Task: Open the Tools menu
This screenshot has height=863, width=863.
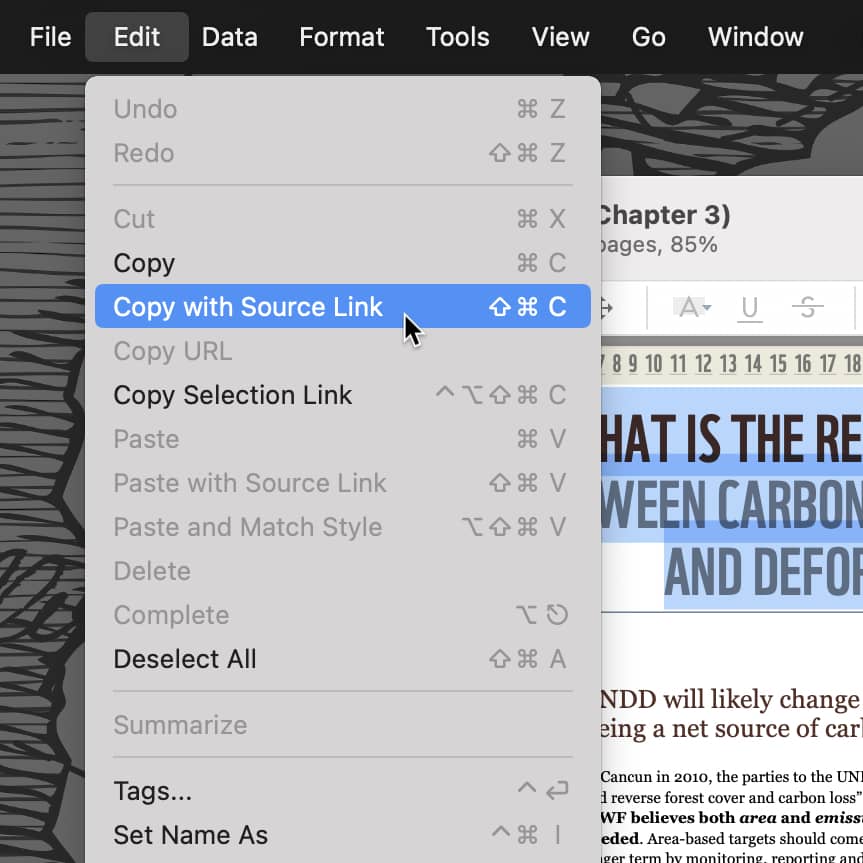Action: click(x=457, y=37)
